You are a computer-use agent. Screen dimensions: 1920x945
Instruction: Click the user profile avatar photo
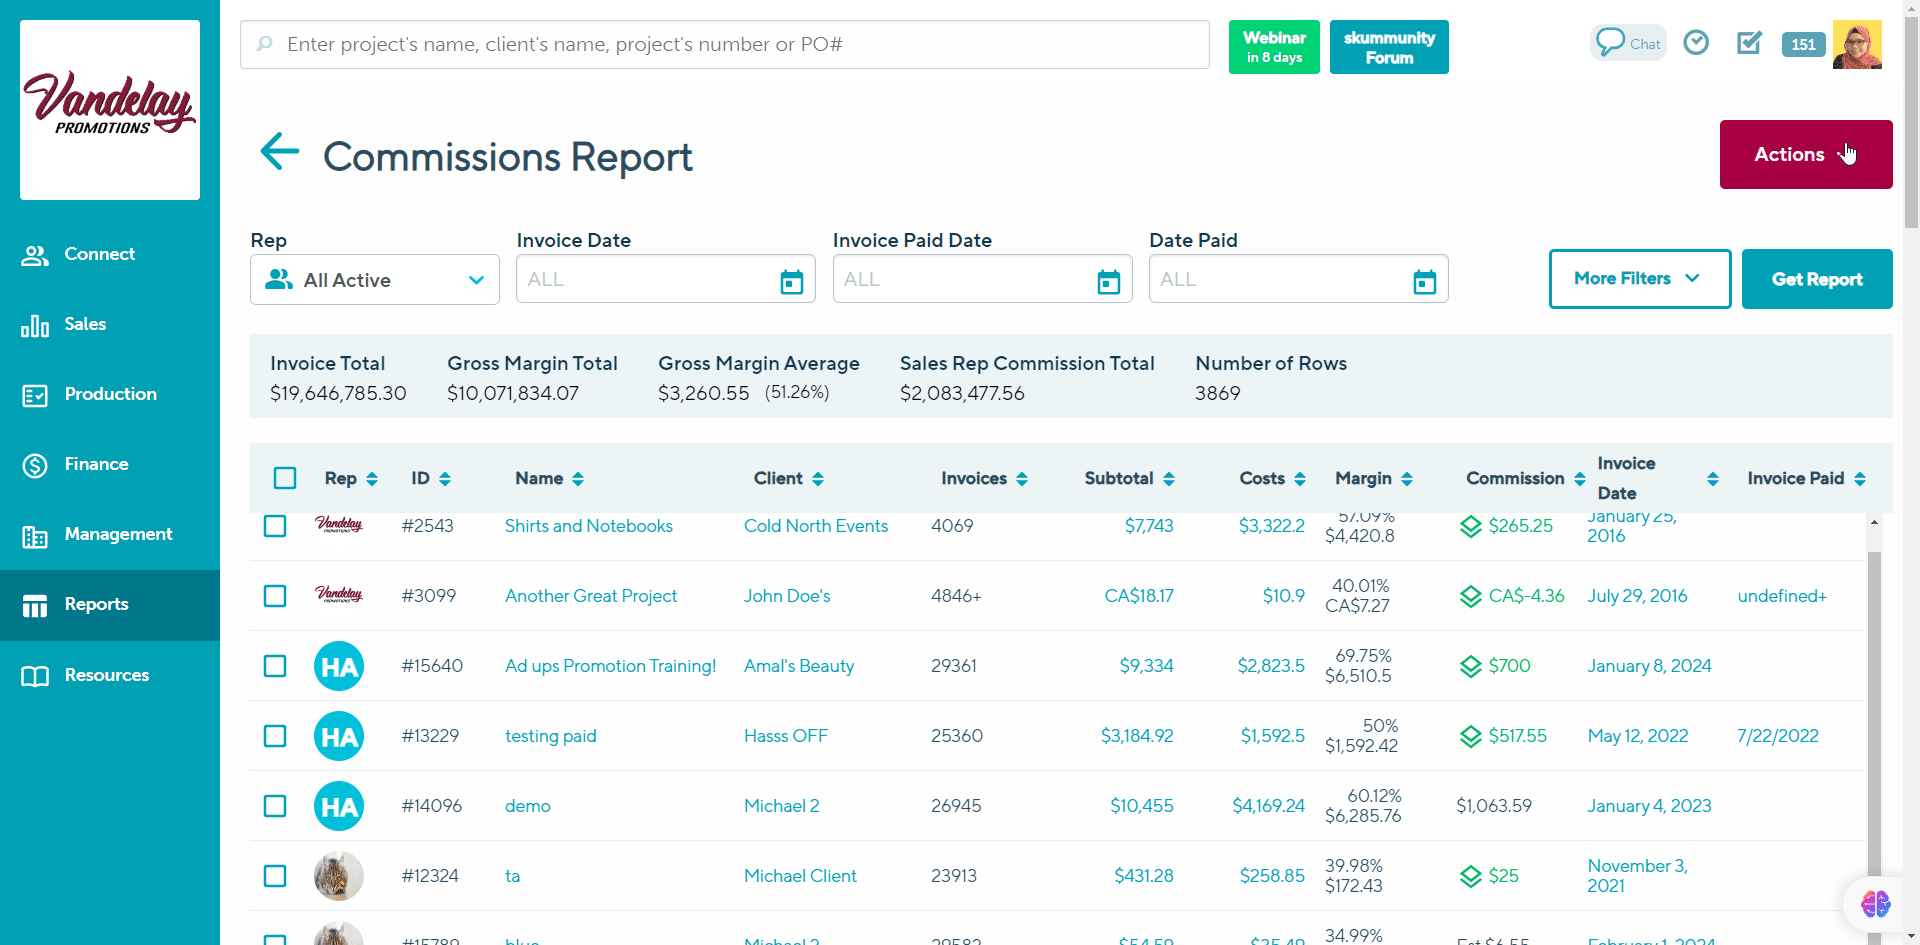pyautogui.click(x=1857, y=45)
